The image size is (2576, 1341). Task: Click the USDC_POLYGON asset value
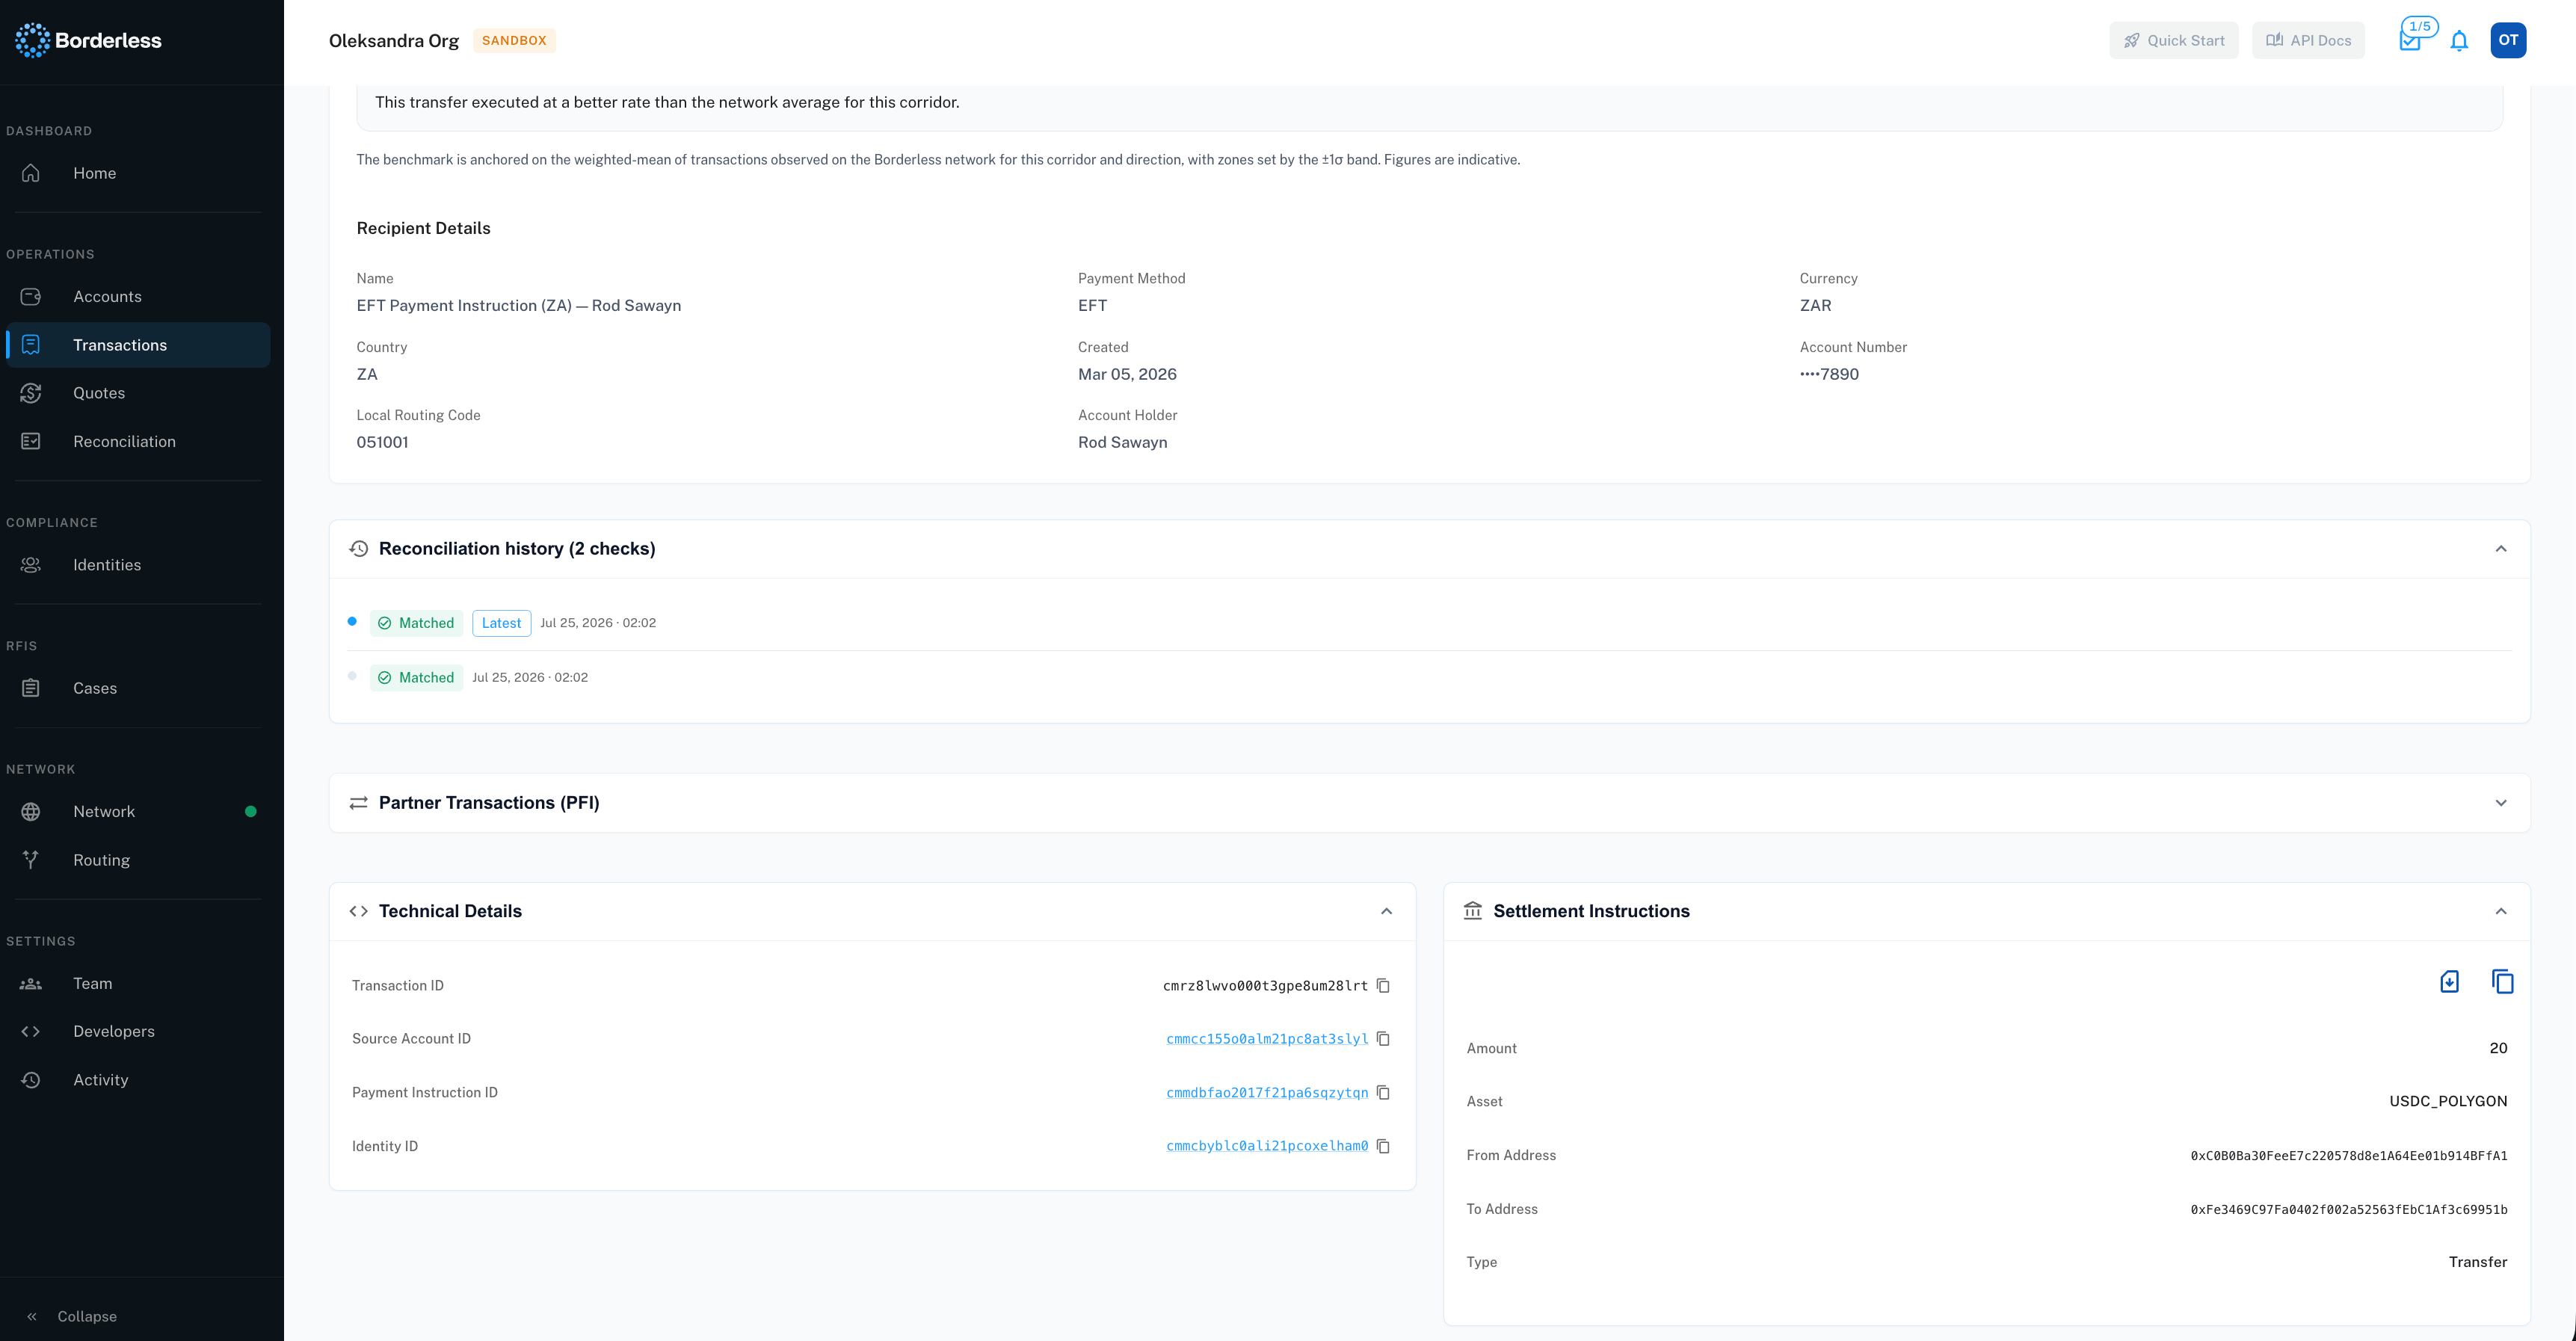pyautogui.click(x=2448, y=1101)
